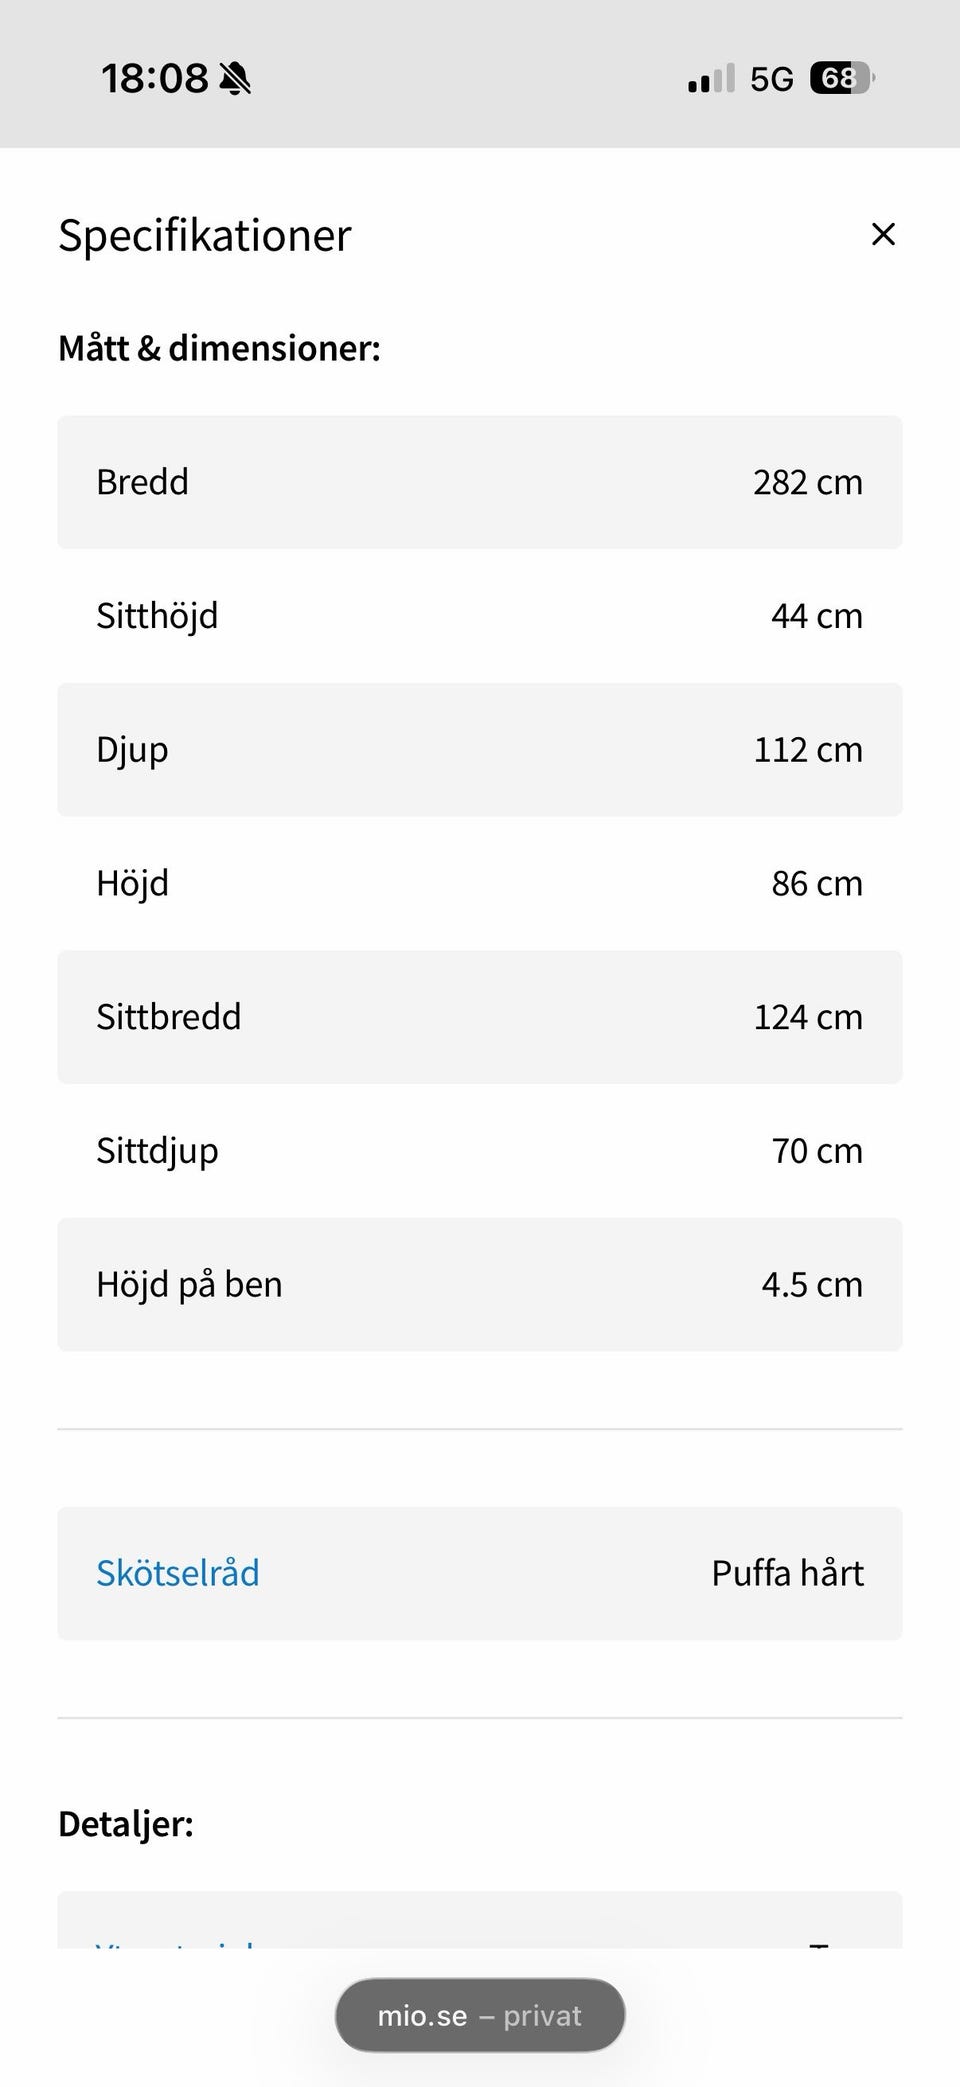Select the Bredd 282 cm row
960x2087 pixels.
pos(480,482)
